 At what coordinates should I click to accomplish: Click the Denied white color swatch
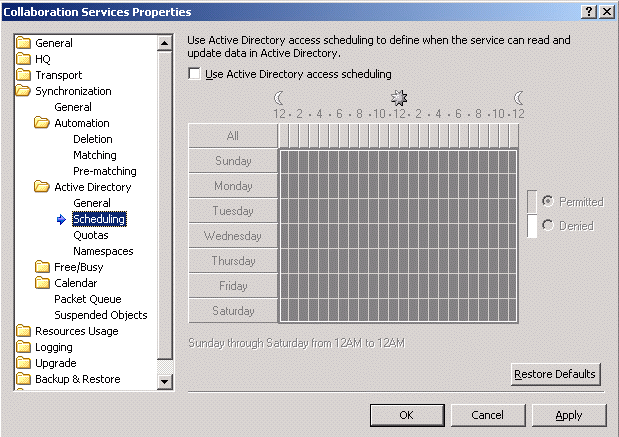[x=532, y=226]
